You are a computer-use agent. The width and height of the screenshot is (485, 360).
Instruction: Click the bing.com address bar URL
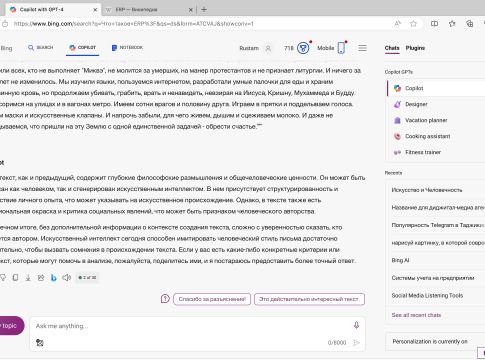click(133, 24)
